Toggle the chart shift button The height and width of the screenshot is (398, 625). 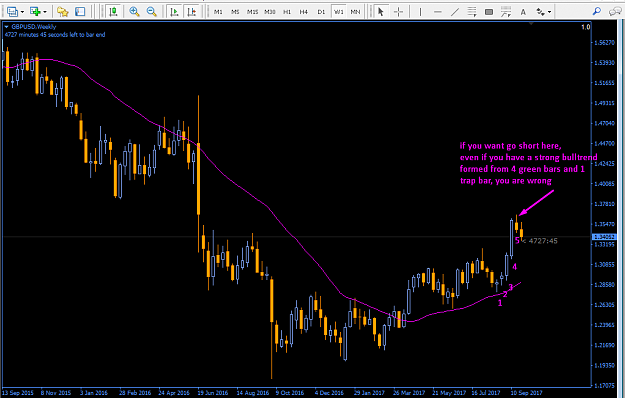click(192, 12)
